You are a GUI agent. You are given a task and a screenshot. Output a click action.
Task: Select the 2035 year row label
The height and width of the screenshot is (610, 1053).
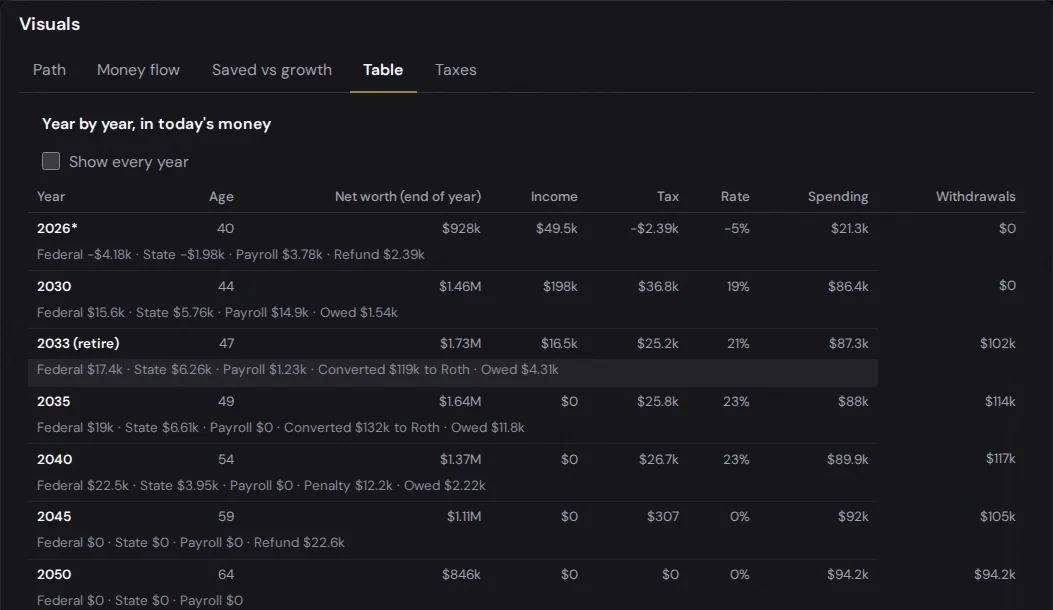point(54,401)
